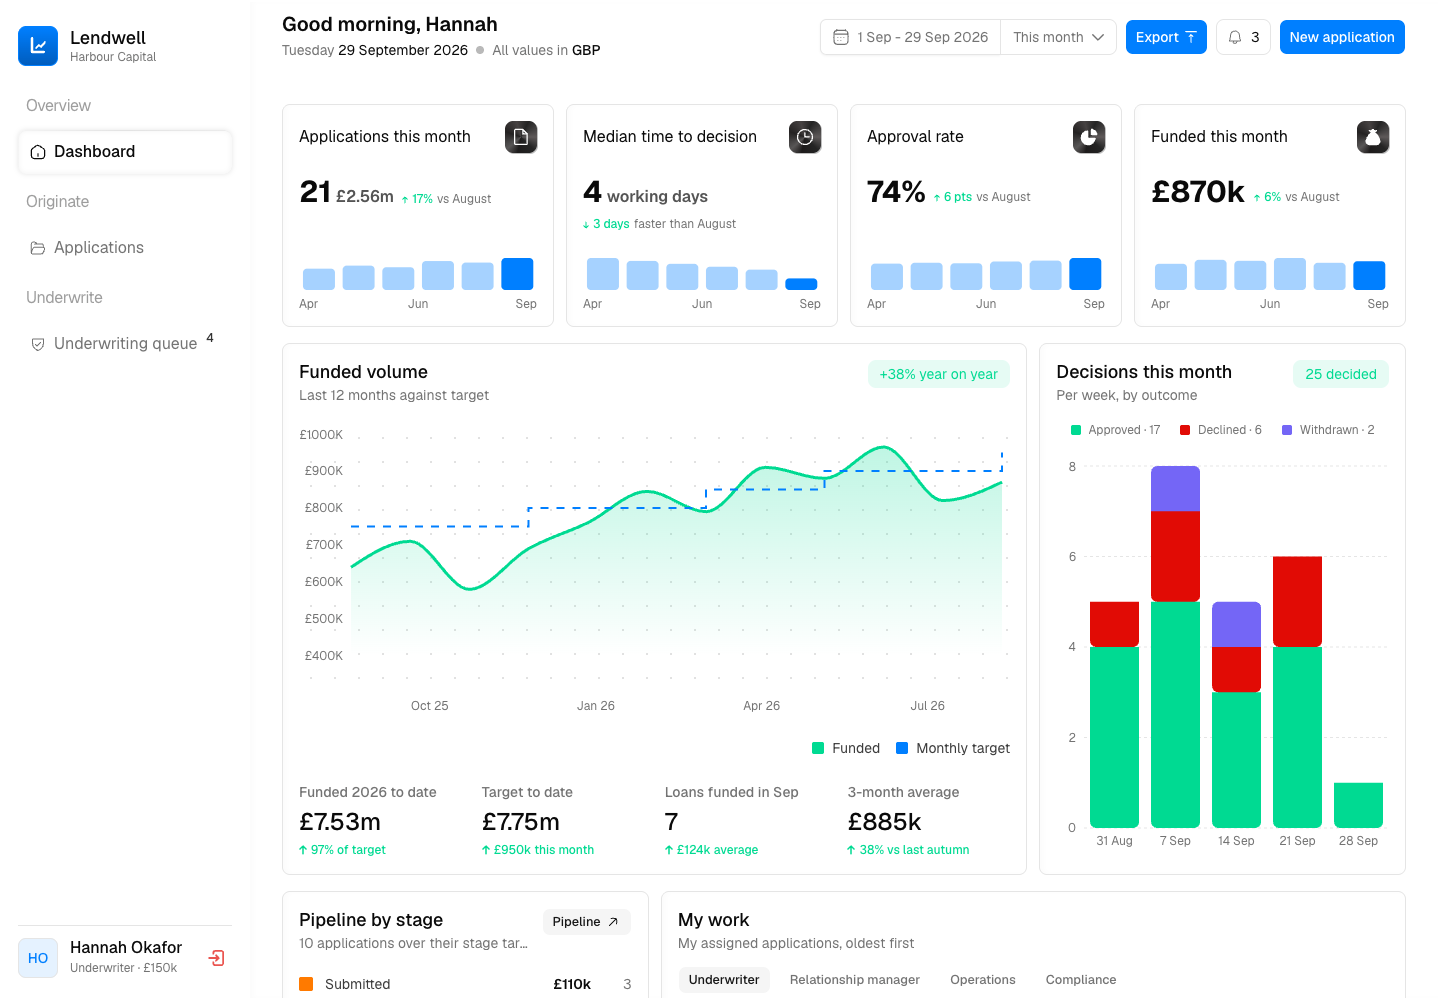Click the Sep bar in Median time sparkline

[x=801, y=284]
